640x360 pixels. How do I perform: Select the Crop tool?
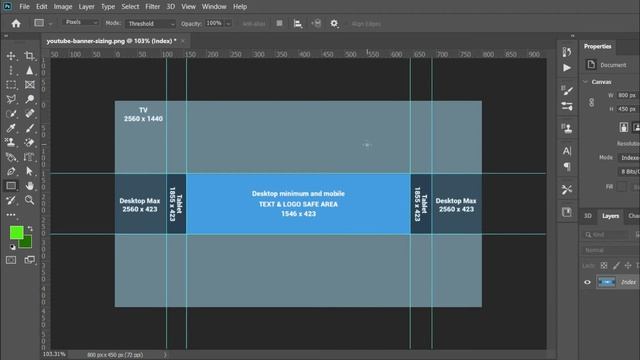point(29,56)
